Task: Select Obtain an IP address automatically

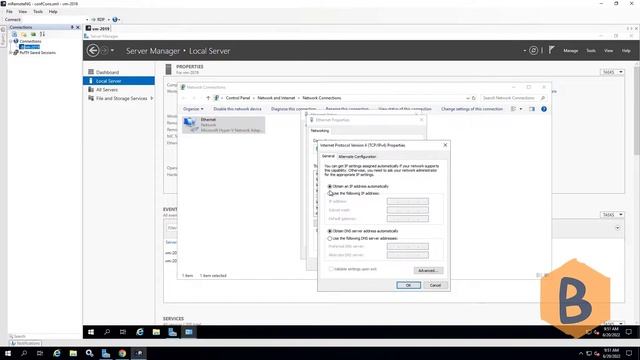Action: [x=330, y=186]
